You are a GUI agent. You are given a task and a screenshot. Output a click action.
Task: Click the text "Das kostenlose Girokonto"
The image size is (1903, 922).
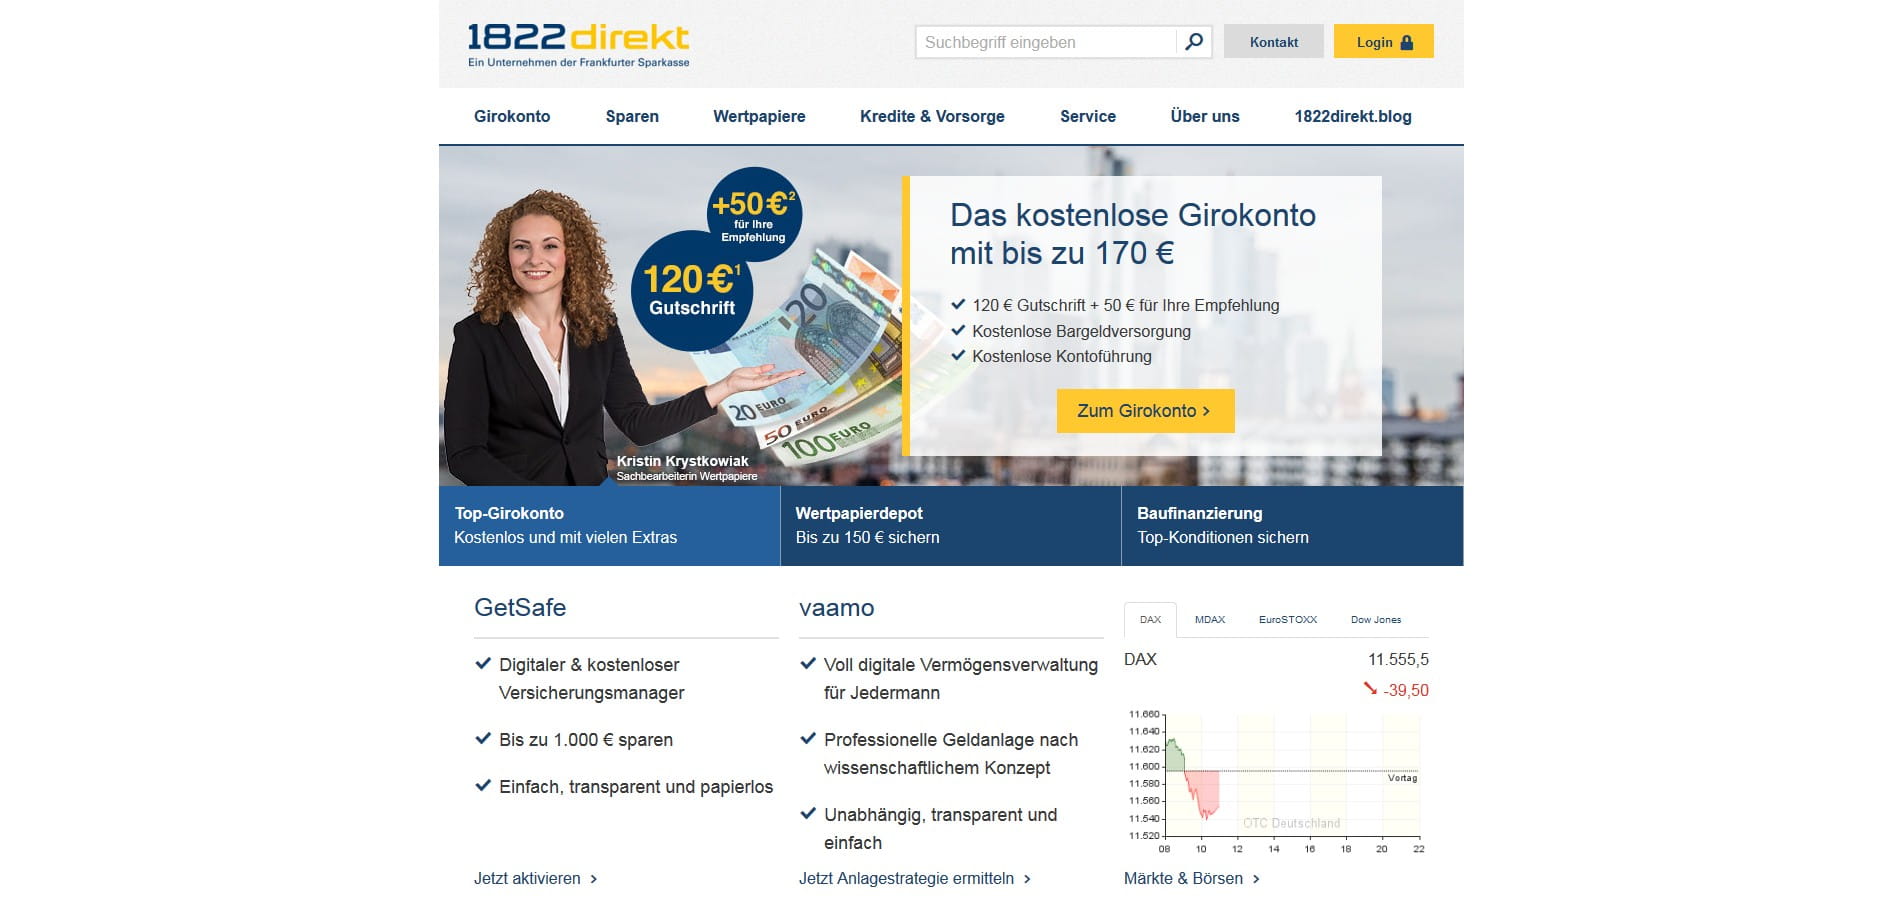pos(1133,215)
